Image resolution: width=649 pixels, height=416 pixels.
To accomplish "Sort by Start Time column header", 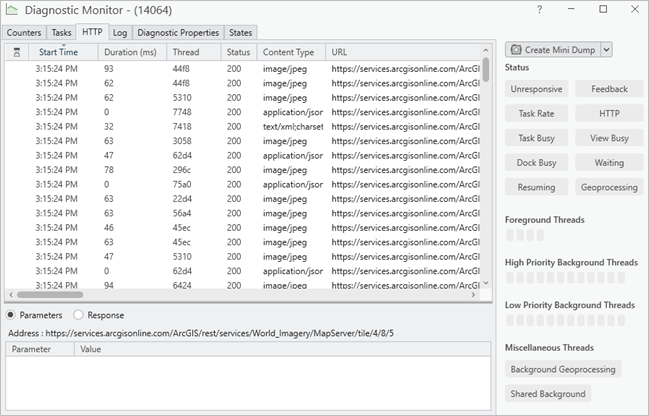I will [x=58, y=52].
